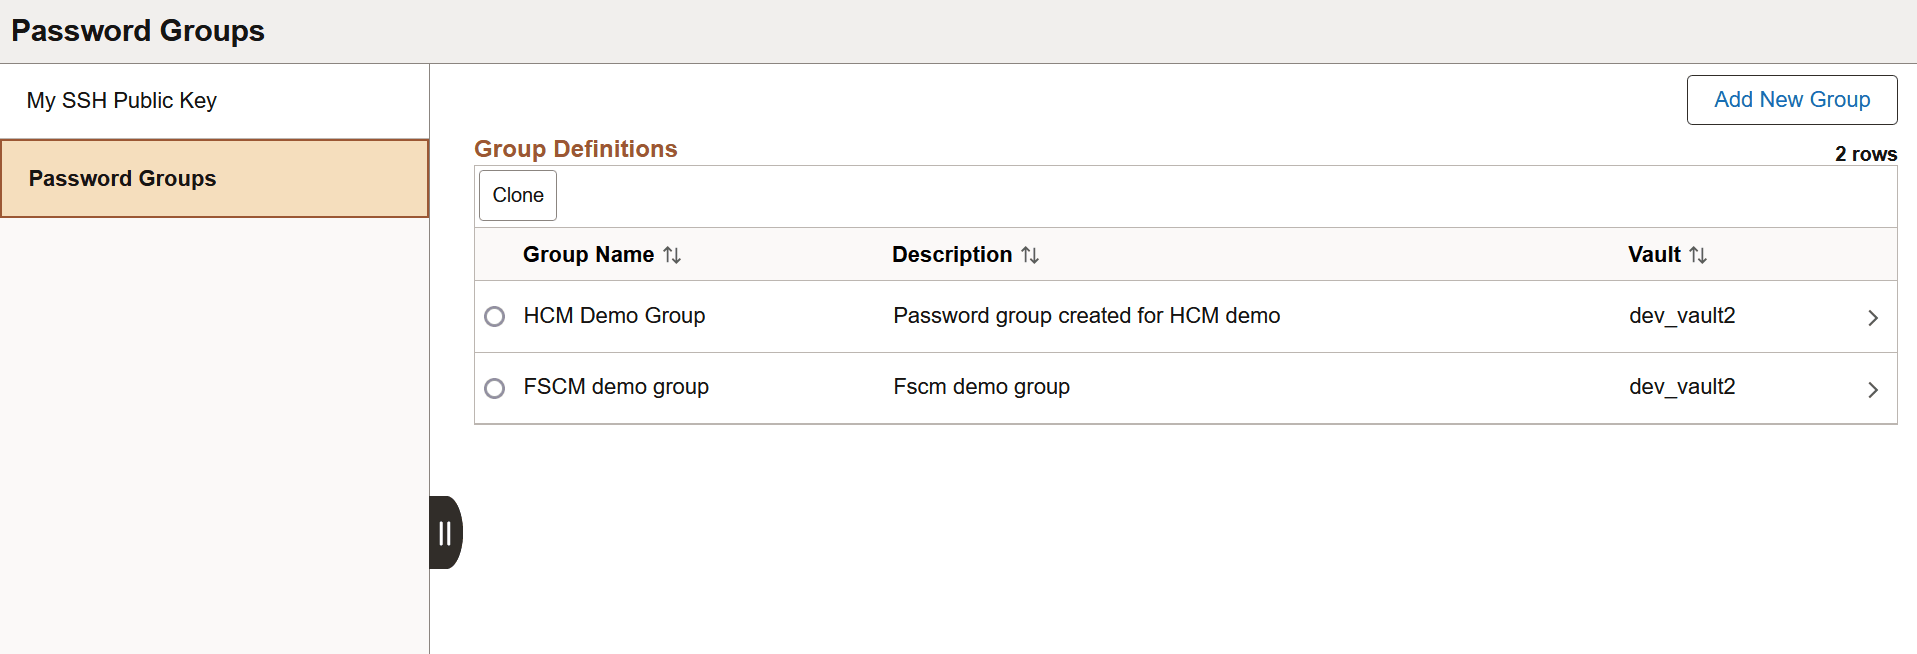Click the Group Definitions heading
Screen dimensions: 1917x654
click(575, 148)
